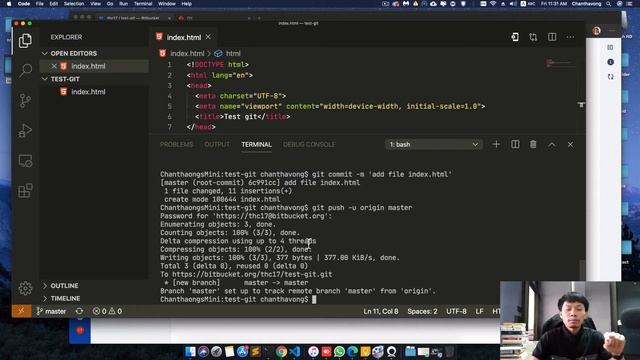Open the Source Control view
The image size is (640, 360).
(25, 100)
